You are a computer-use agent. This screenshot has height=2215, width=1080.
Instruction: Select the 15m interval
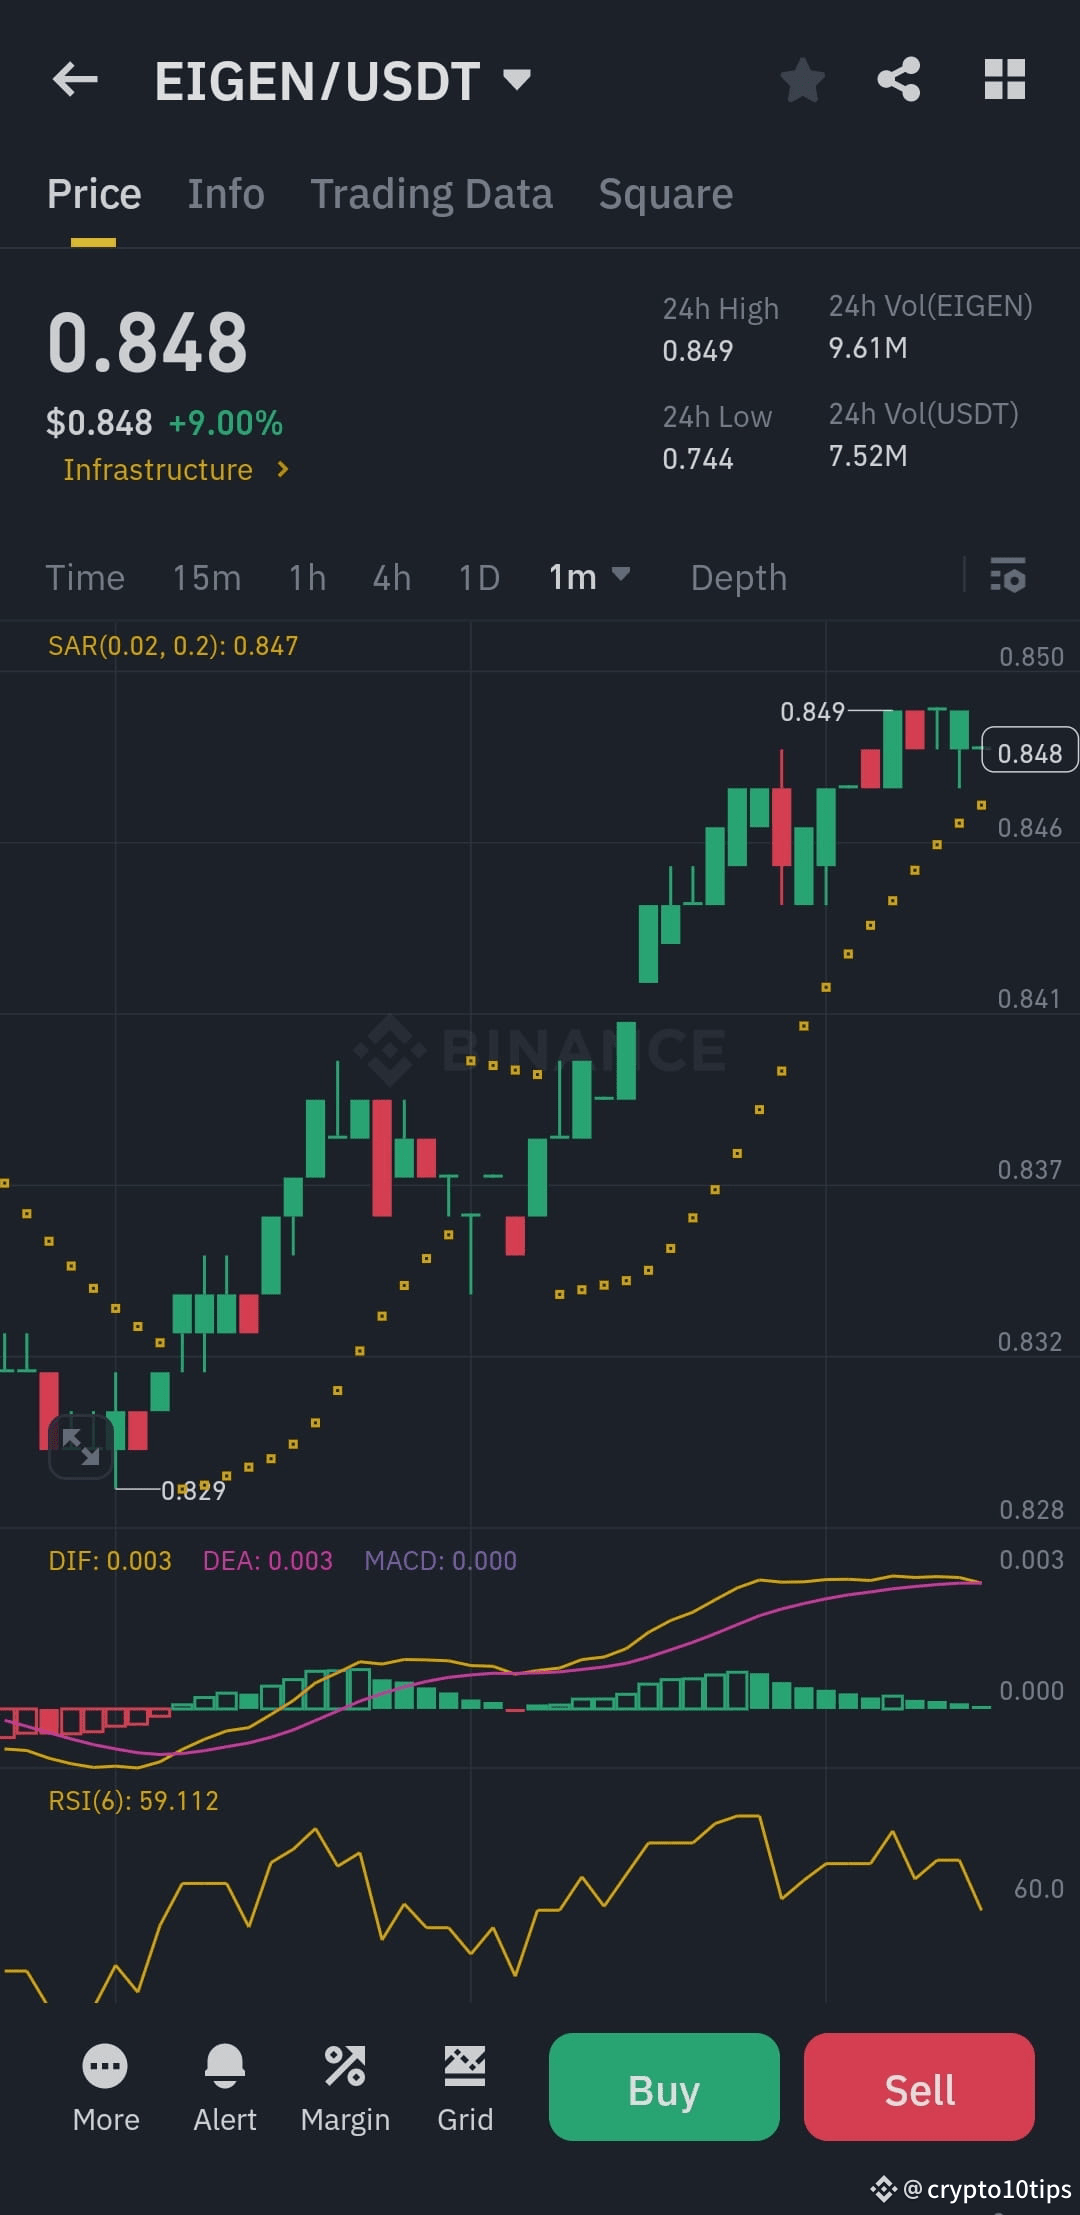pos(207,577)
